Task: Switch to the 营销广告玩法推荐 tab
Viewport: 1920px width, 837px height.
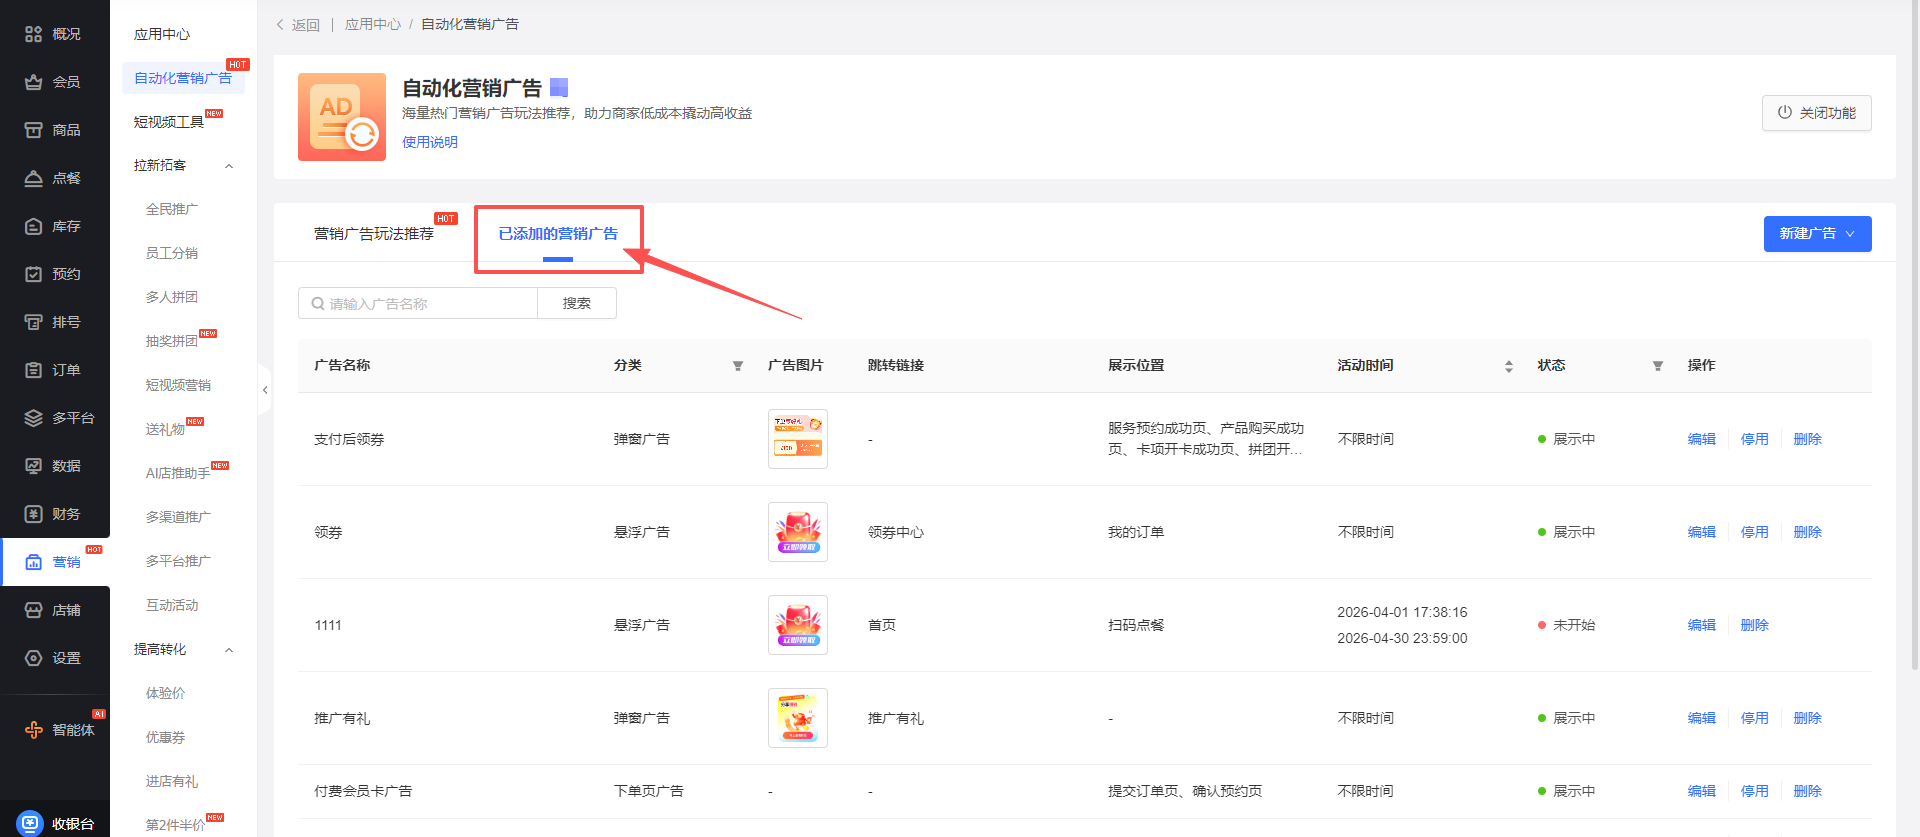Action: (374, 234)
